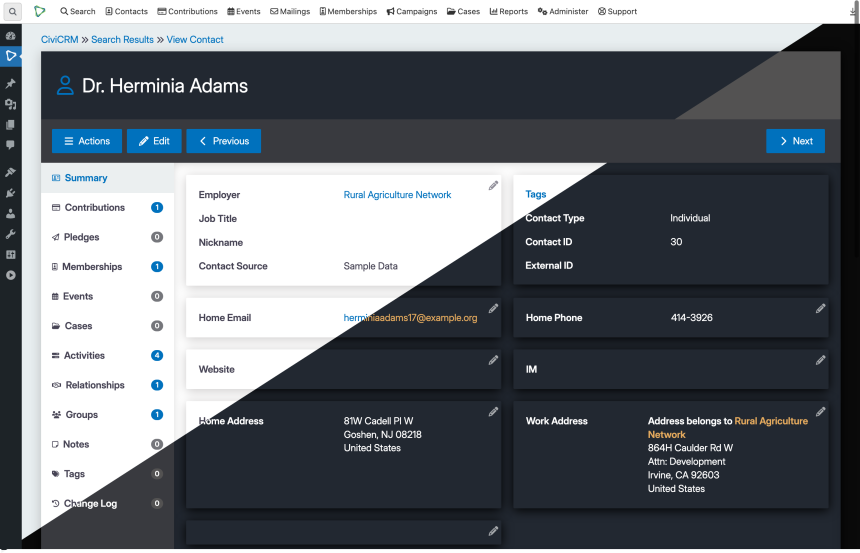This screenshot has height=553, width=860.
Task: Expand the Contributions menu in top bar
Action: (x=187, y=11)
